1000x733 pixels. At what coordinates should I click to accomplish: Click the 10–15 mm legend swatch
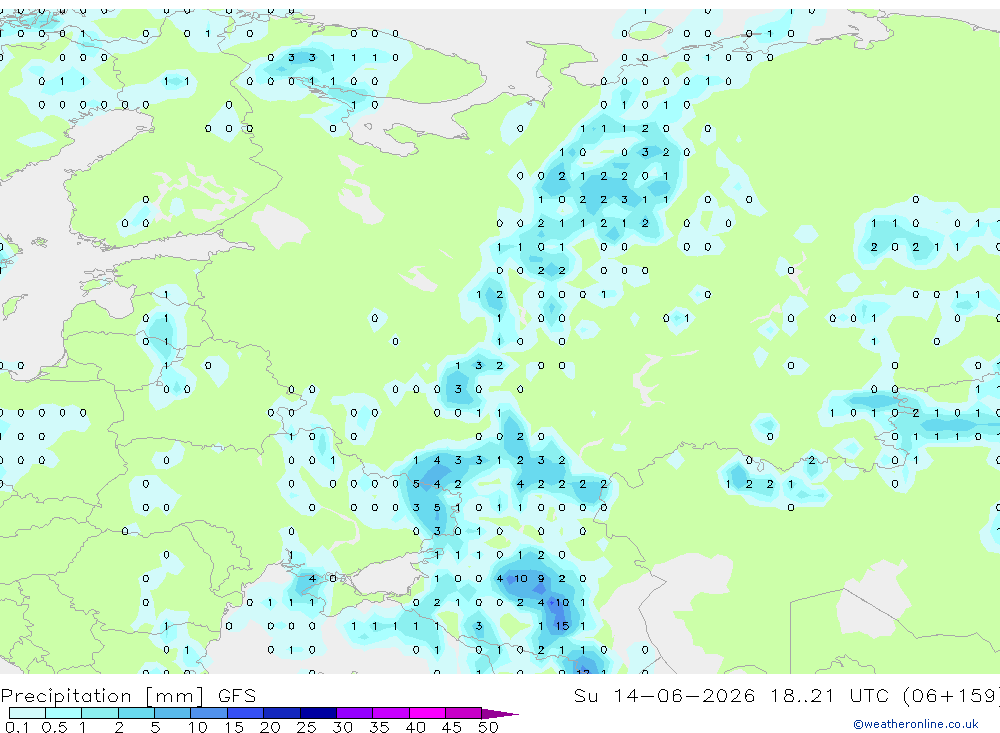click(x=209, y=713)
